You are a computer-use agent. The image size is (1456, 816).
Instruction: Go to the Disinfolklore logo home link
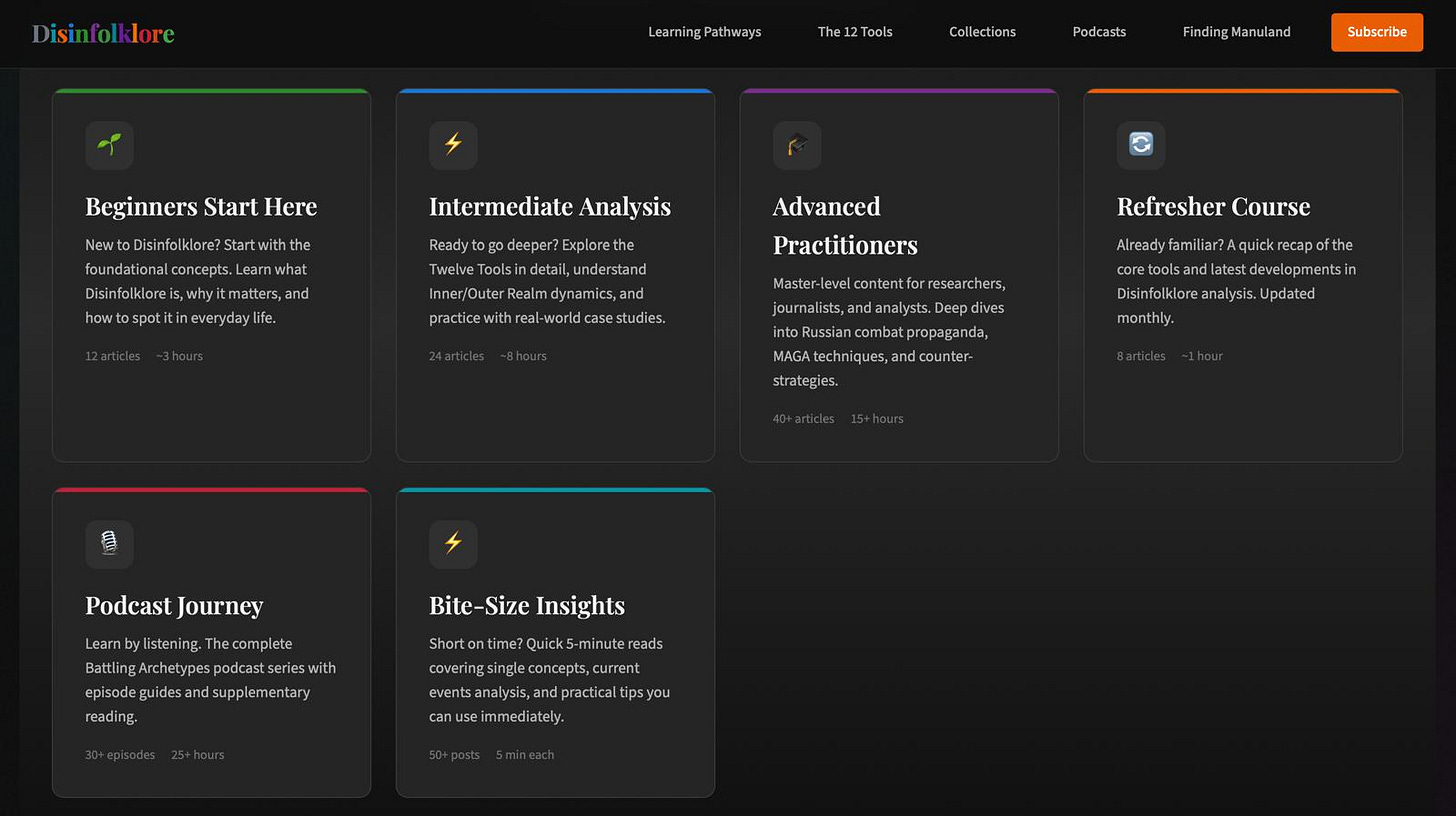(103, 33)
